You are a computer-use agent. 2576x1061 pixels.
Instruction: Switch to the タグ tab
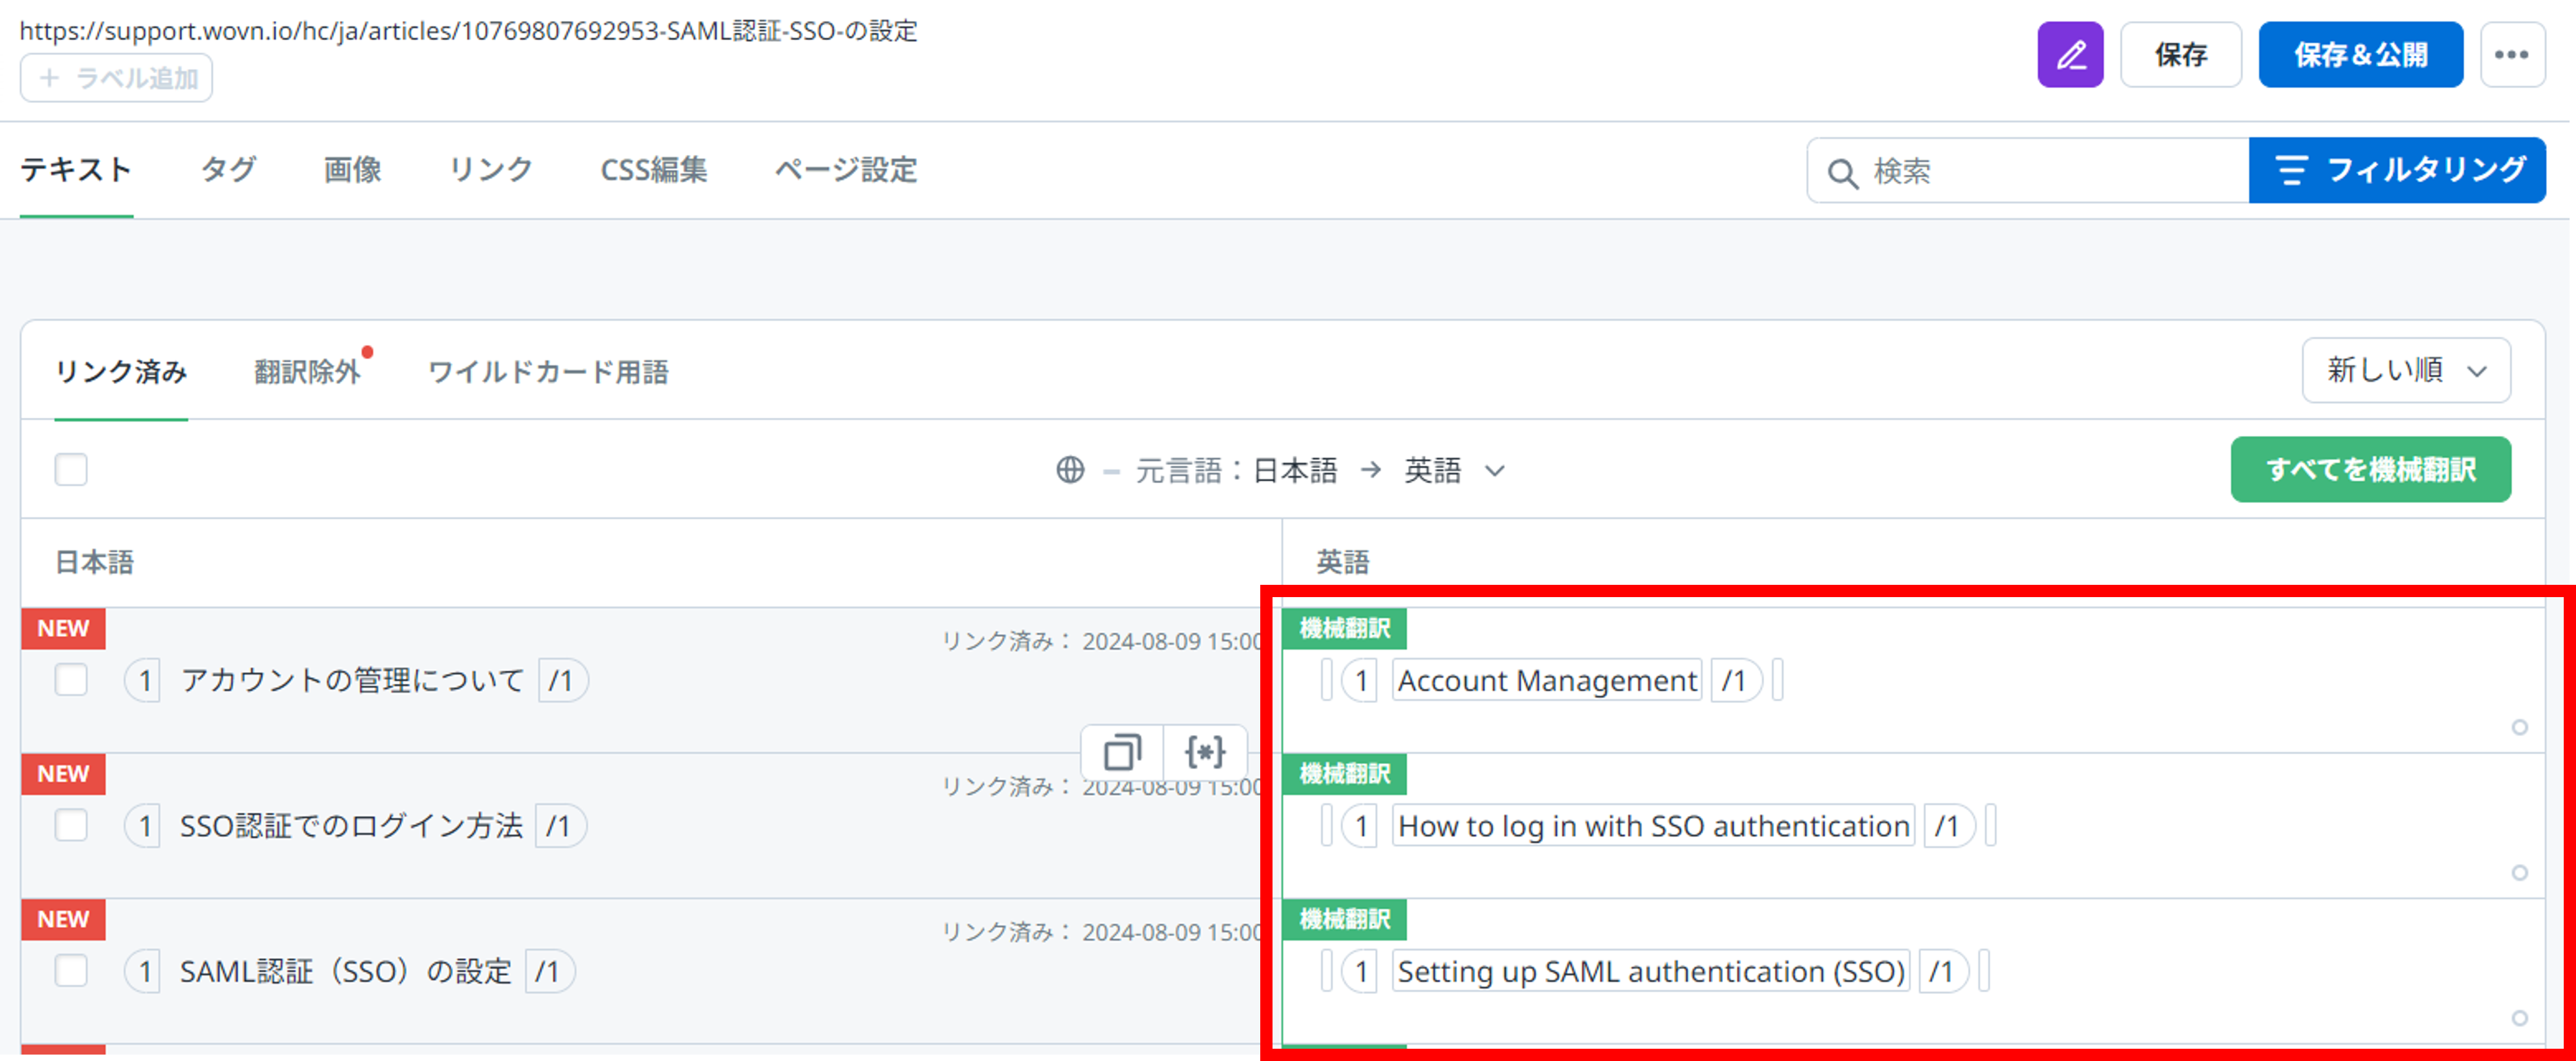[x=228, y=170]
